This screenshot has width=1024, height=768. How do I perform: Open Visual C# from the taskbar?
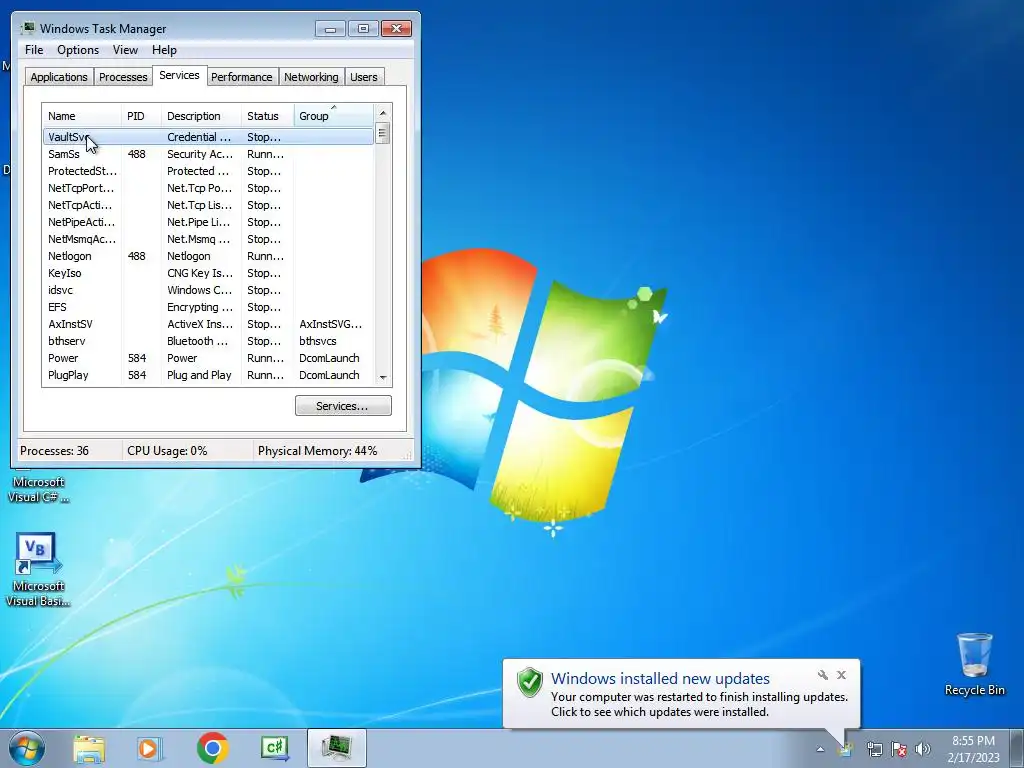(x=274, y=748)
